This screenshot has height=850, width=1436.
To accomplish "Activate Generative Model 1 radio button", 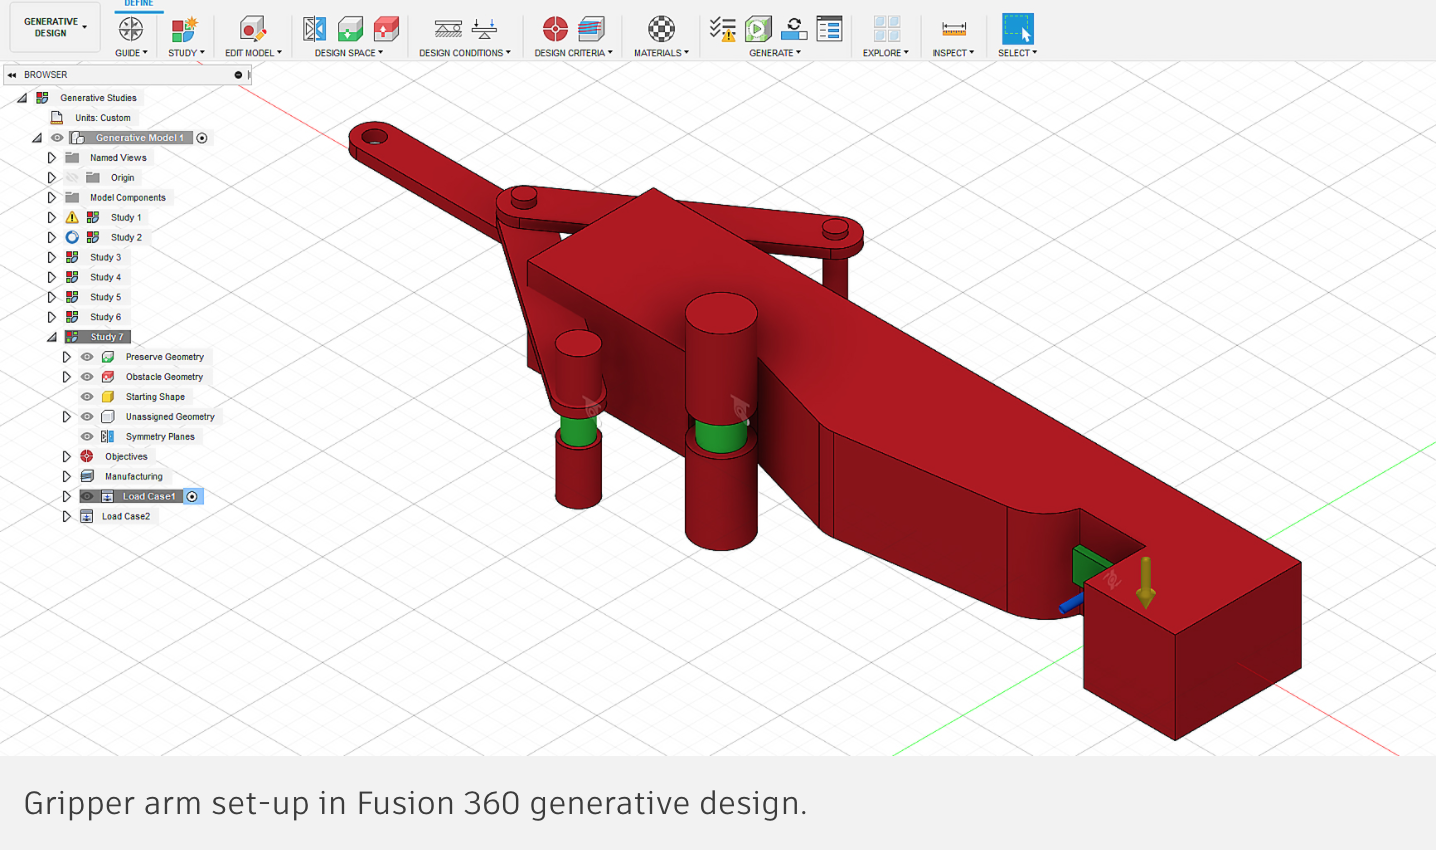I will tap(202, 138).
